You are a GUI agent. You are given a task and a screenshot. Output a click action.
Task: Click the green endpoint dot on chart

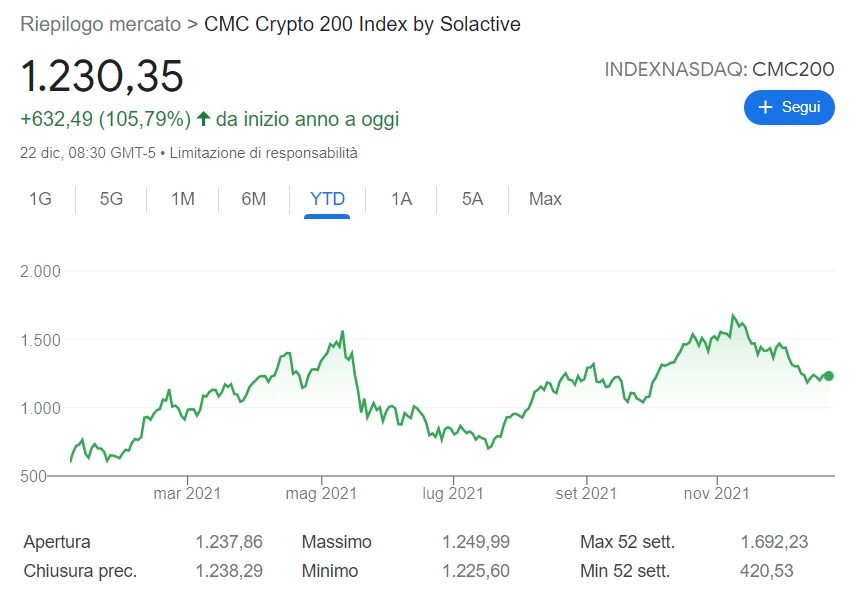(828, 376)
